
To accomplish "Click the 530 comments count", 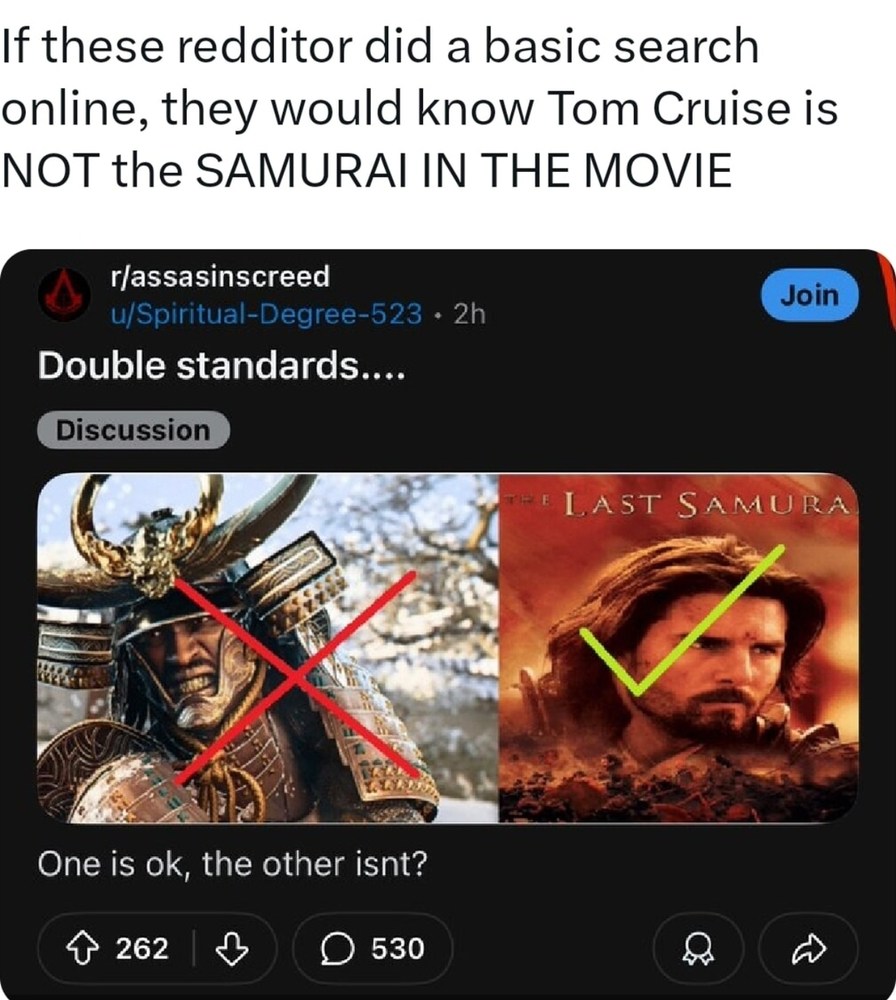I will (x=398, y=948).
